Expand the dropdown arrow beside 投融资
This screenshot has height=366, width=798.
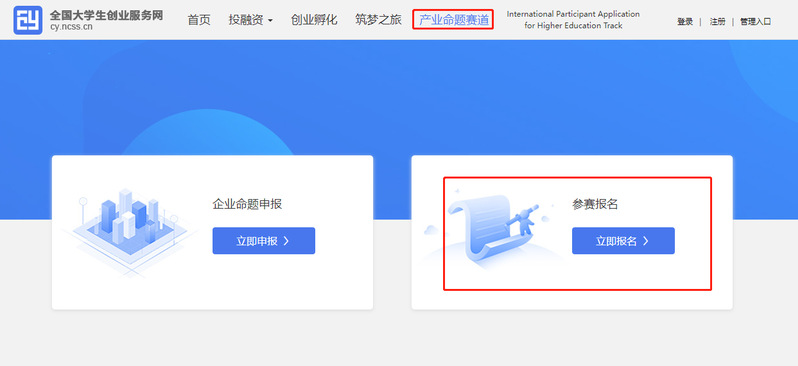[270, 21]
